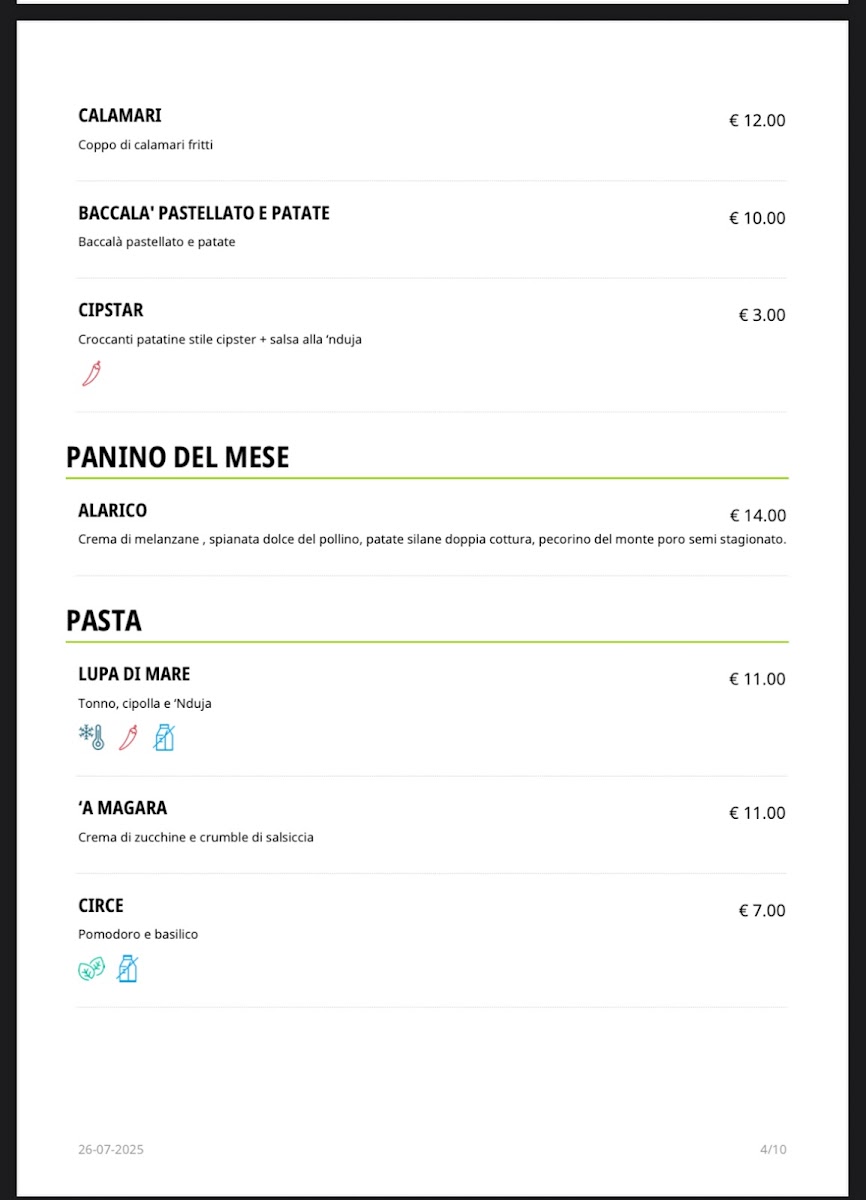866x1200 pixels.
Task: Click the Panino del Mese section heading
Action: pos(178,458)
